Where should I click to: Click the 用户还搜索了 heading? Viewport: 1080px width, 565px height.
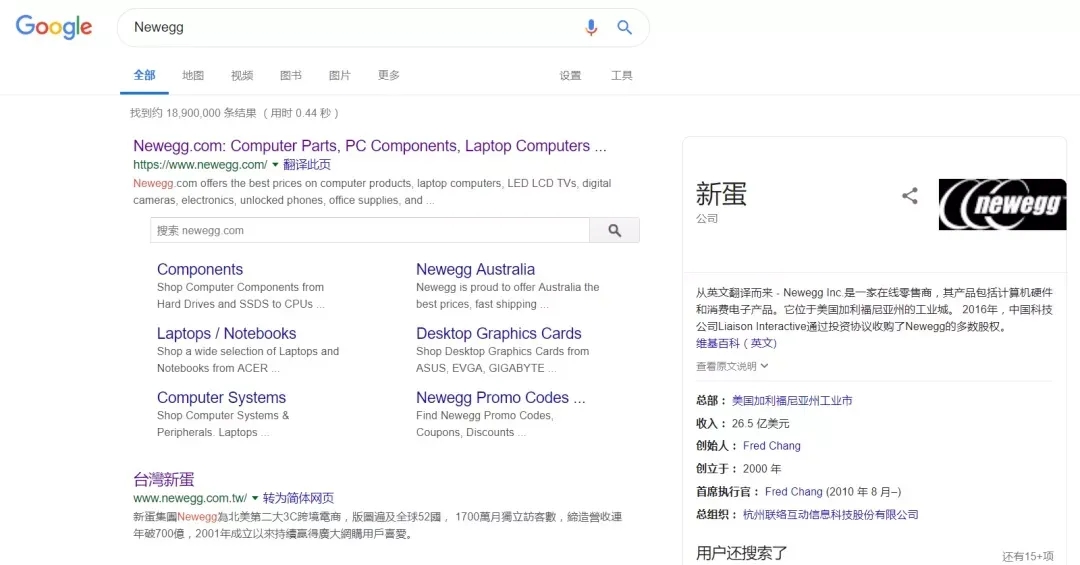pyautogui.click(x=741, y=553)
